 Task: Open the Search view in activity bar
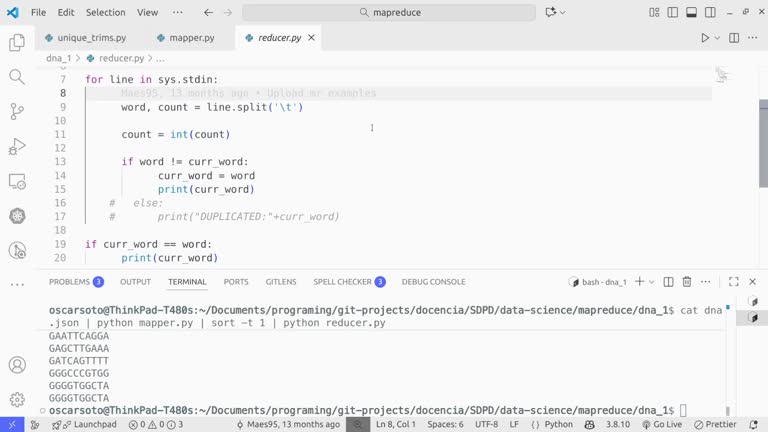[x=17, y=77]
